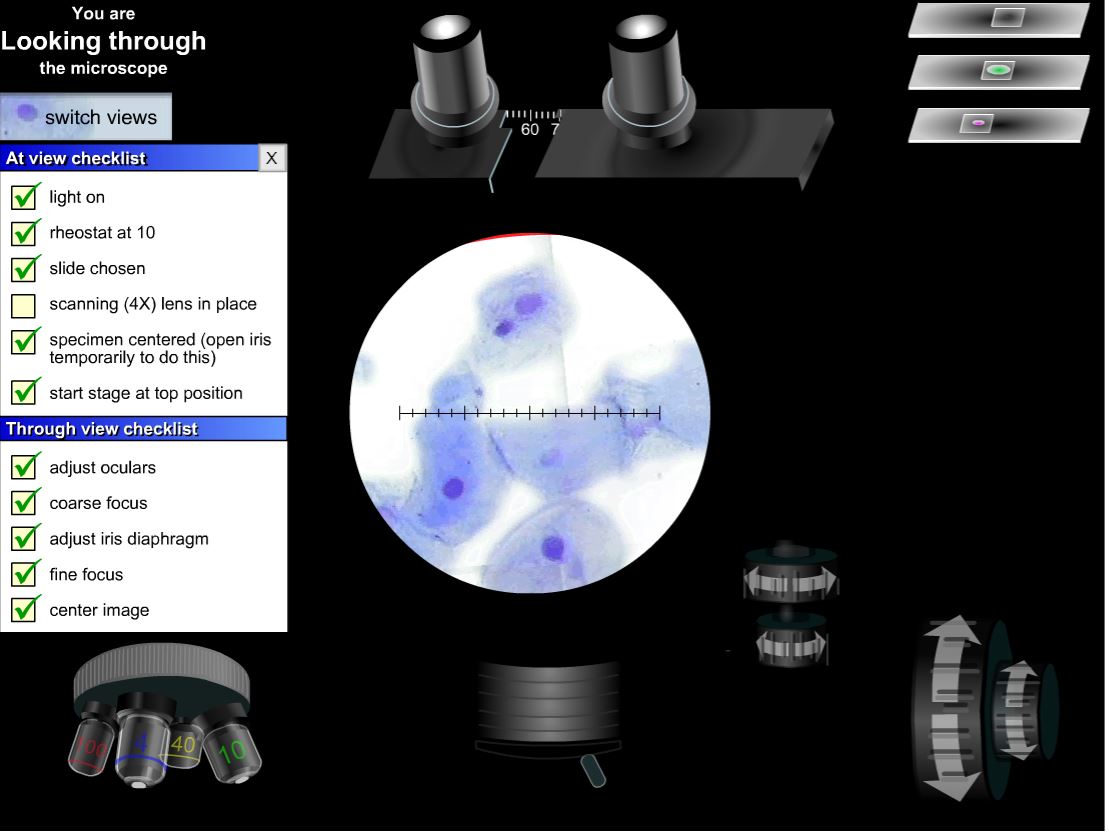Toggle the fine focus checkbox
1109x832 pixels.
pos(25,574)
